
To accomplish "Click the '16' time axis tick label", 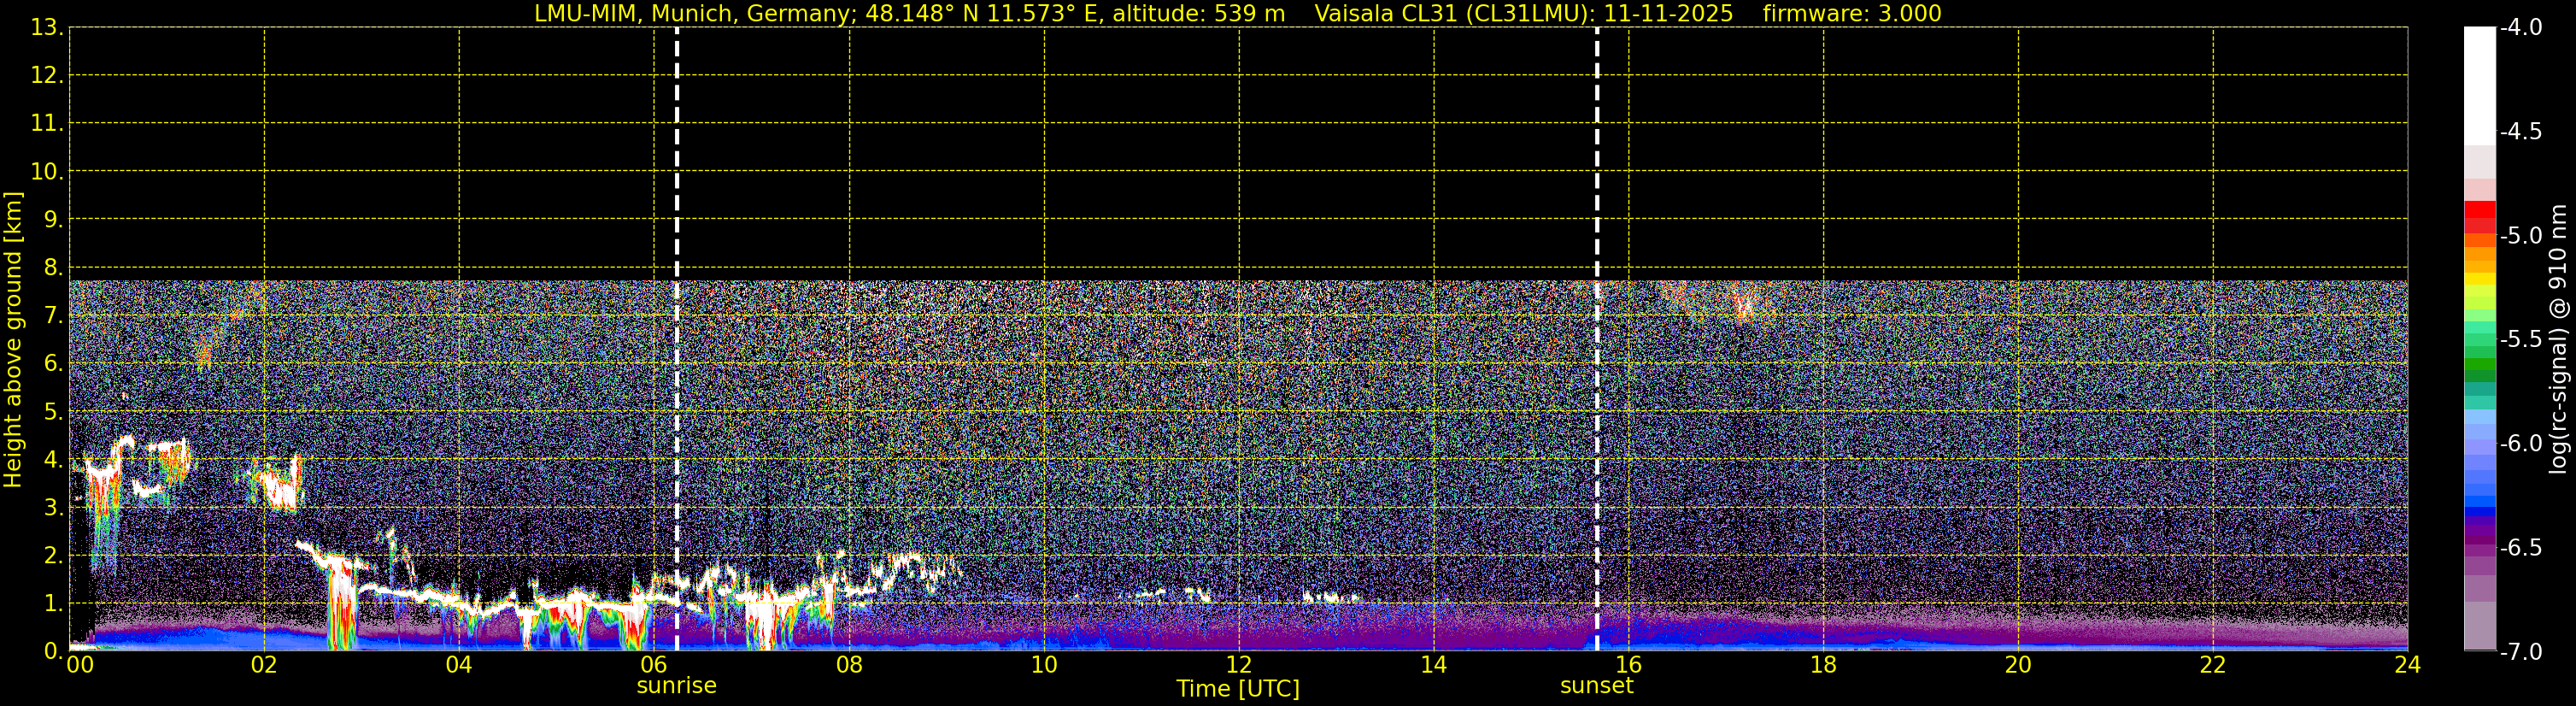I will tap(1629, 665).
